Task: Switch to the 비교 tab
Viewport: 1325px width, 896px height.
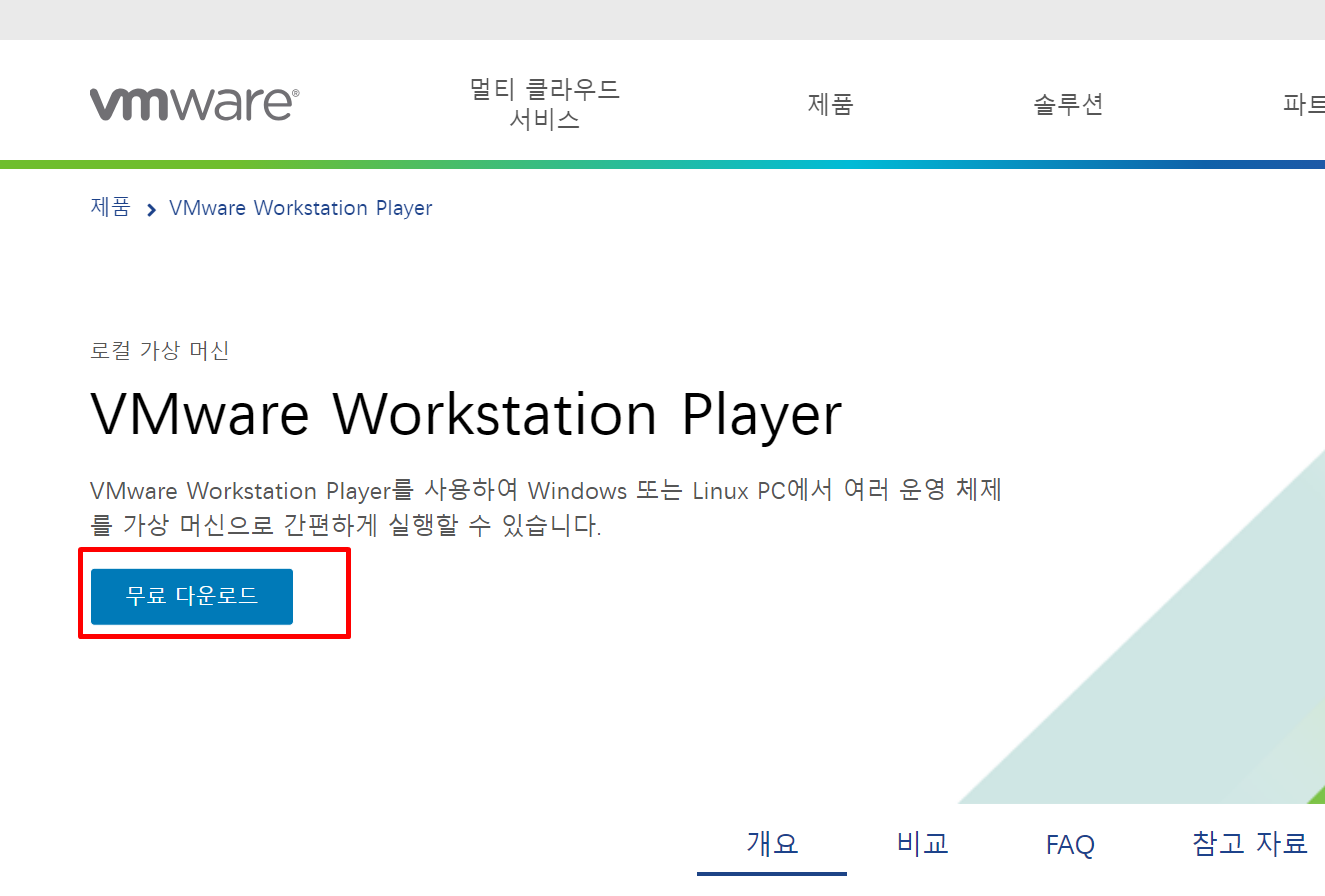Action: [x=922, y=843]
